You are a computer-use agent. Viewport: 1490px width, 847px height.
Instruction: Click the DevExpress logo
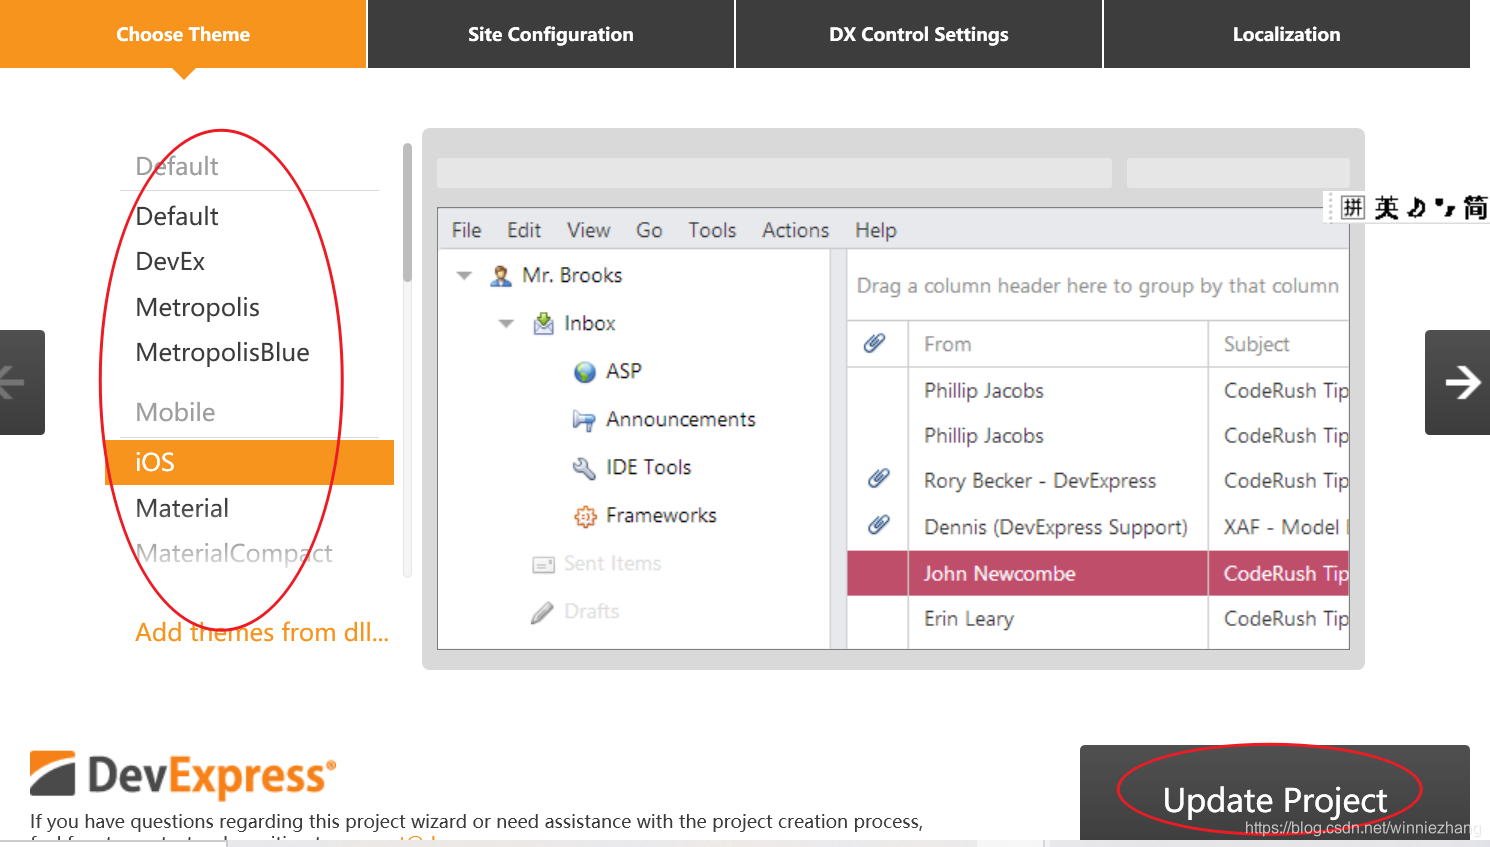pyautogui.click(x=183, y=776)
